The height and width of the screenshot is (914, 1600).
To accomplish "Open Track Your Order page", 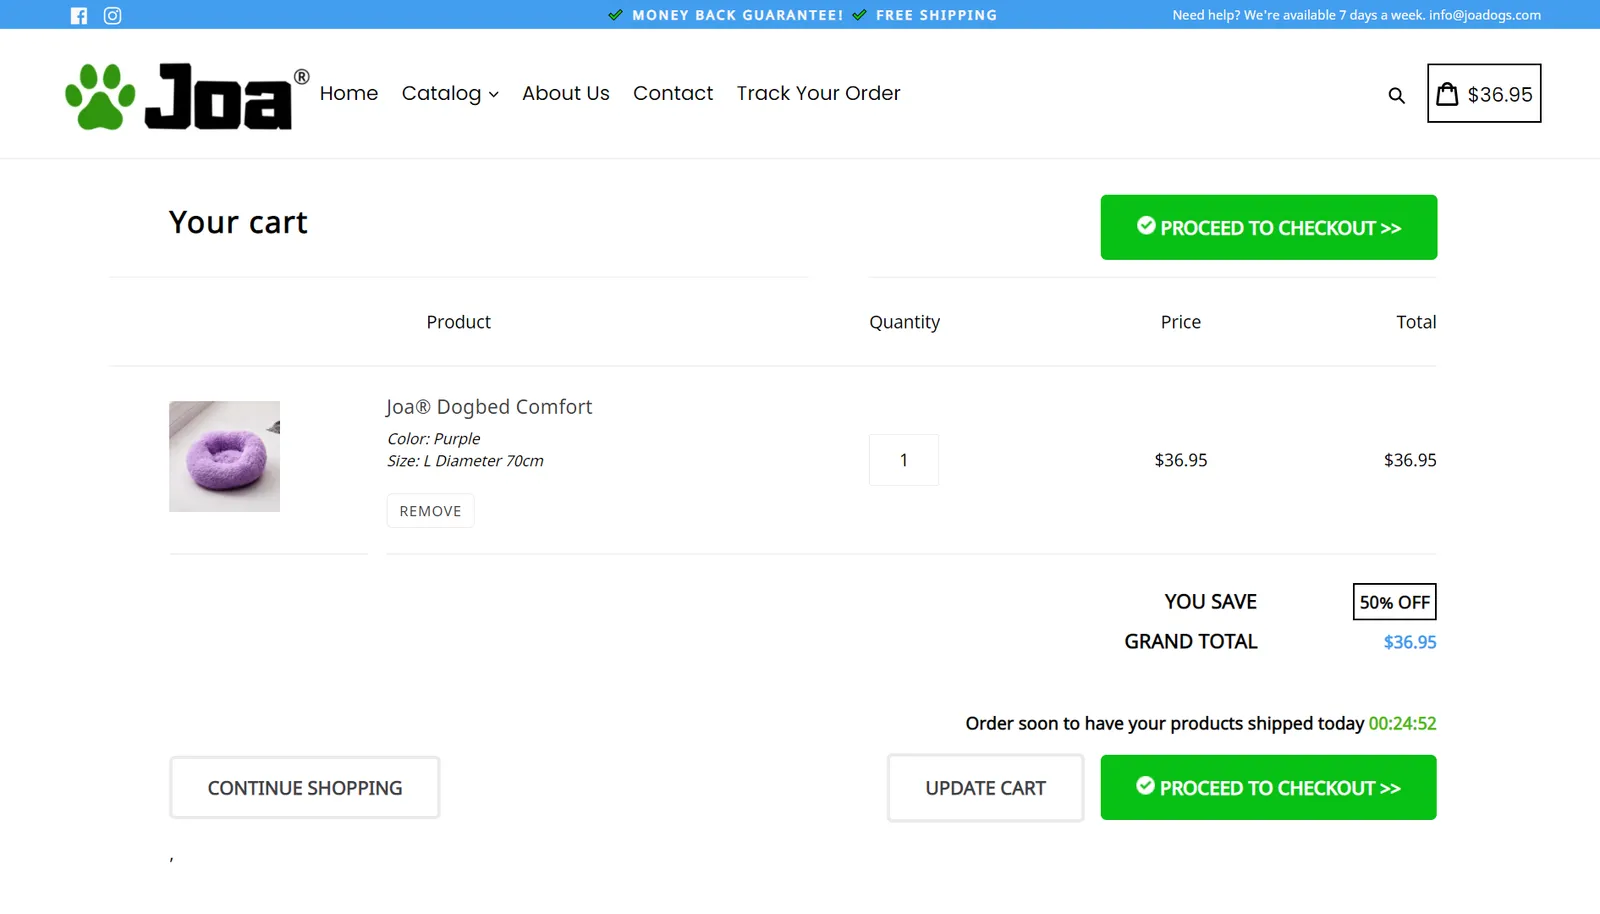I will point(819,93).
